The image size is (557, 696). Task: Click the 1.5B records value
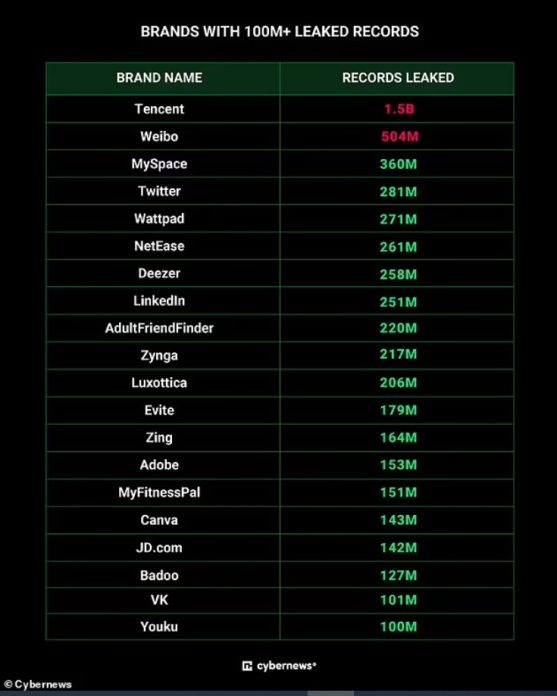[399, 109]
